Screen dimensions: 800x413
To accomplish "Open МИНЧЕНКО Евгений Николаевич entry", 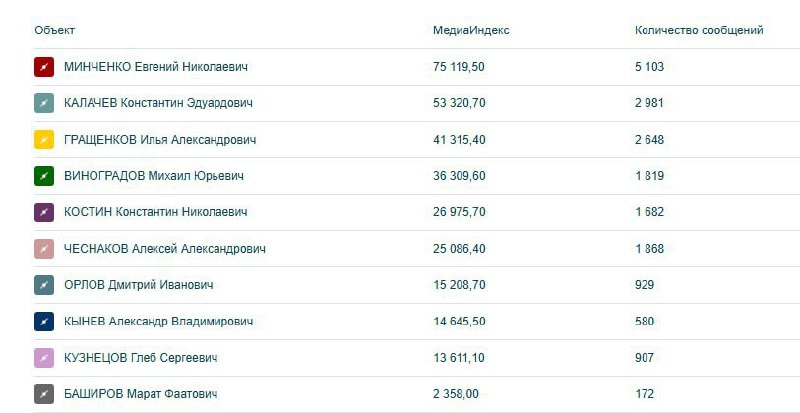I will [156, 67].
